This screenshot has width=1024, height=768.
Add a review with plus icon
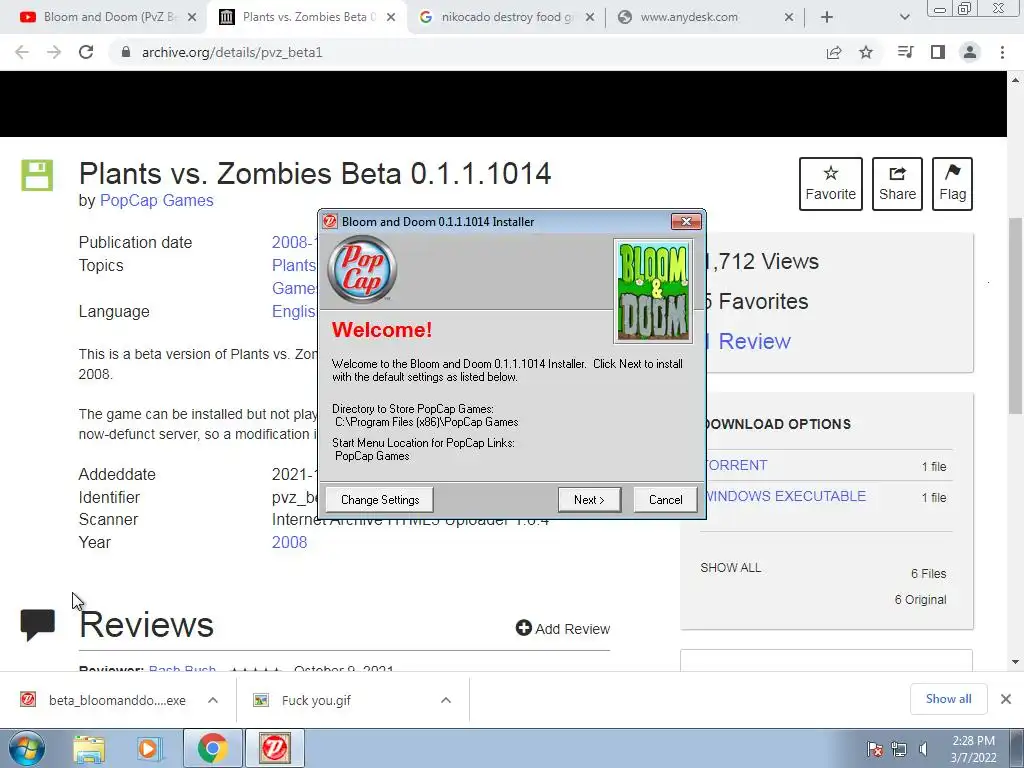point(563,628)
